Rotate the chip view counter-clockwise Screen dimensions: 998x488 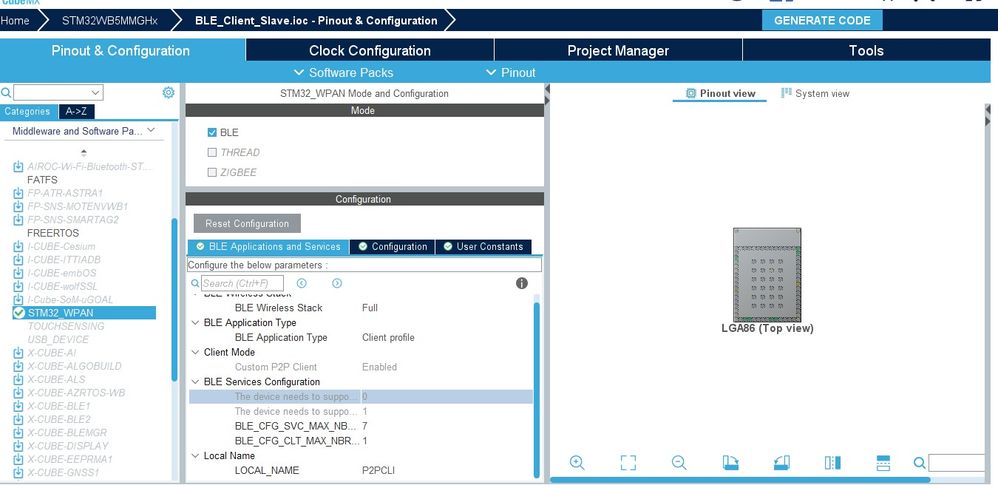click(x=782, y=463)
